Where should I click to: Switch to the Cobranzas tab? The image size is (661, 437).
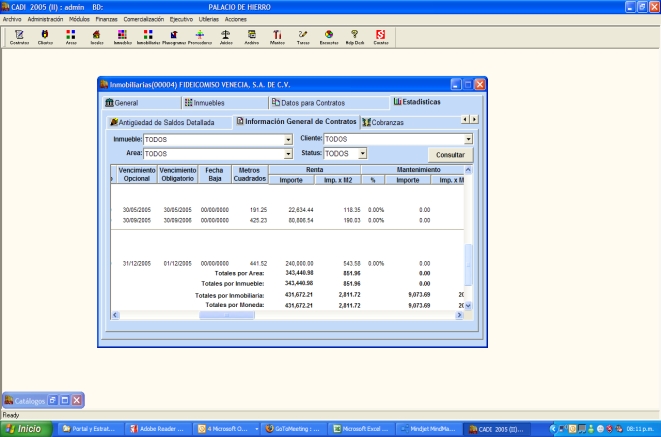tap(388, 123)
